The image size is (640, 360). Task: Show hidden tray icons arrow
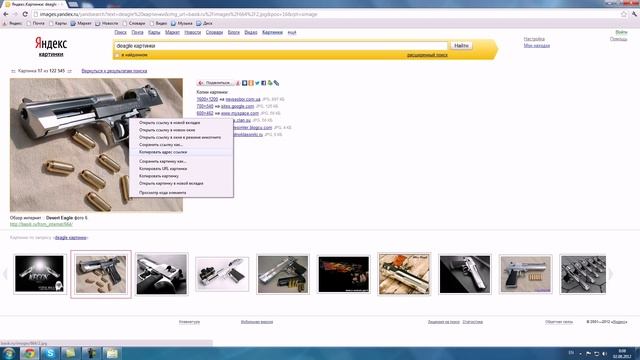tap(580, 353)
